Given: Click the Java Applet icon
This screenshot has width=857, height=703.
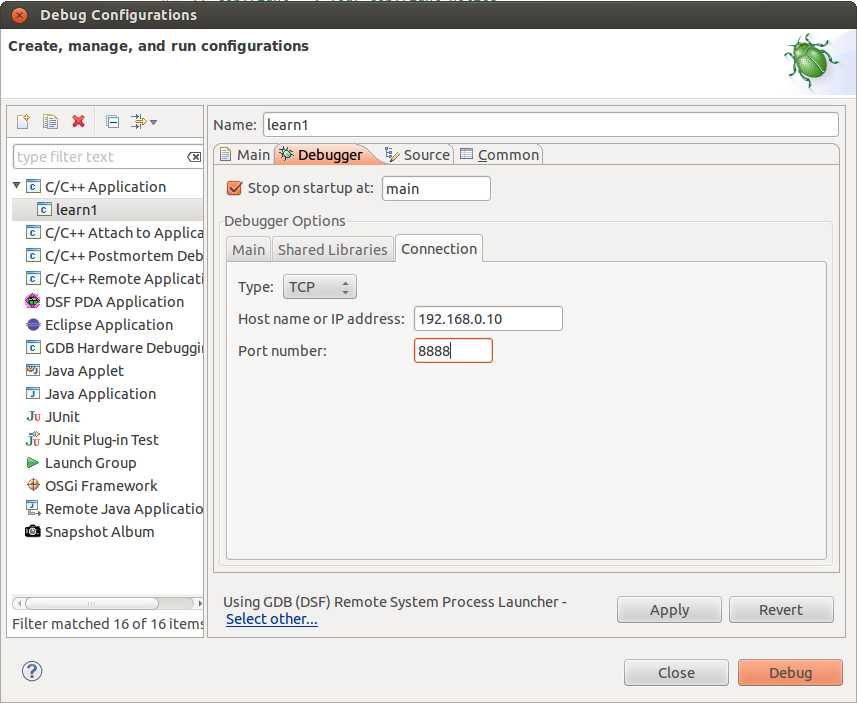Looking at the screenshot, I should point(33,370).
